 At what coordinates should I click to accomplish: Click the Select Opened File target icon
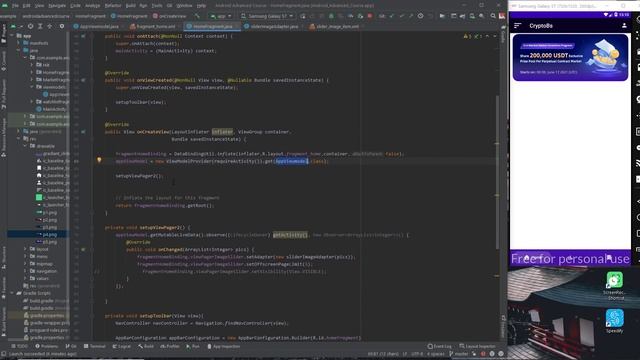[x=31, y=26]
